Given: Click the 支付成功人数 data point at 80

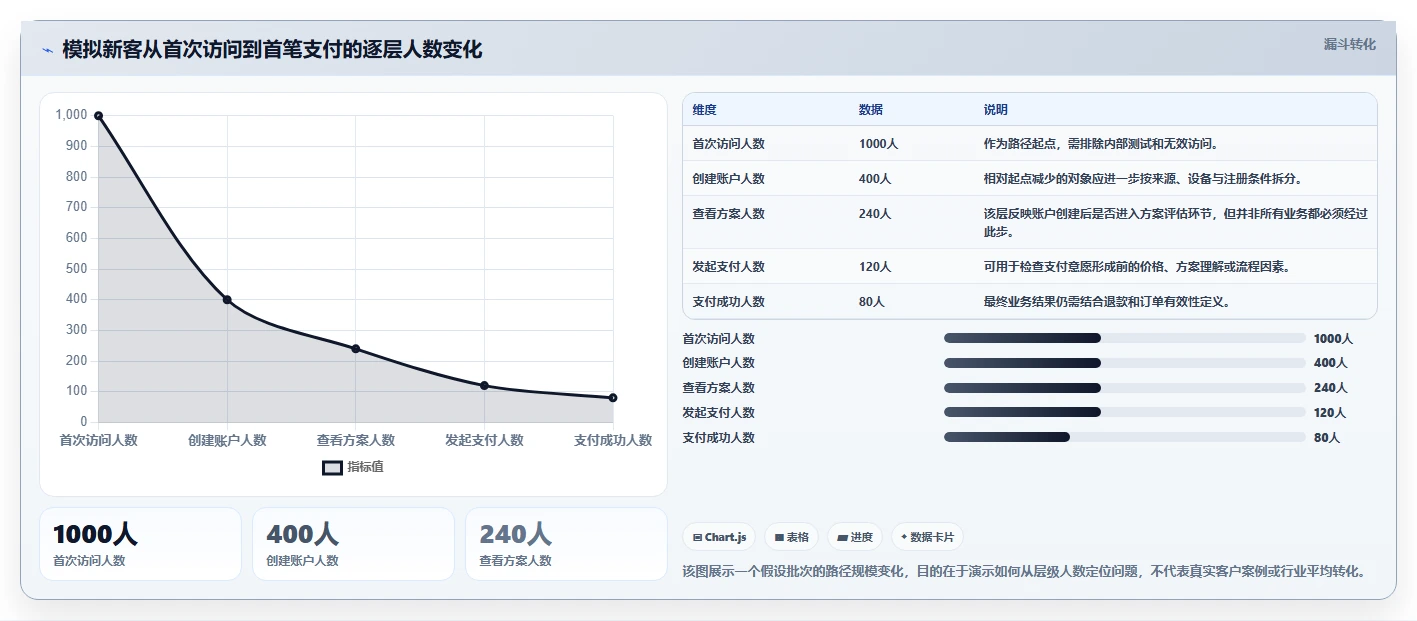Looking at the screenshot, I should pyautogui.click(x=613, y=398).
